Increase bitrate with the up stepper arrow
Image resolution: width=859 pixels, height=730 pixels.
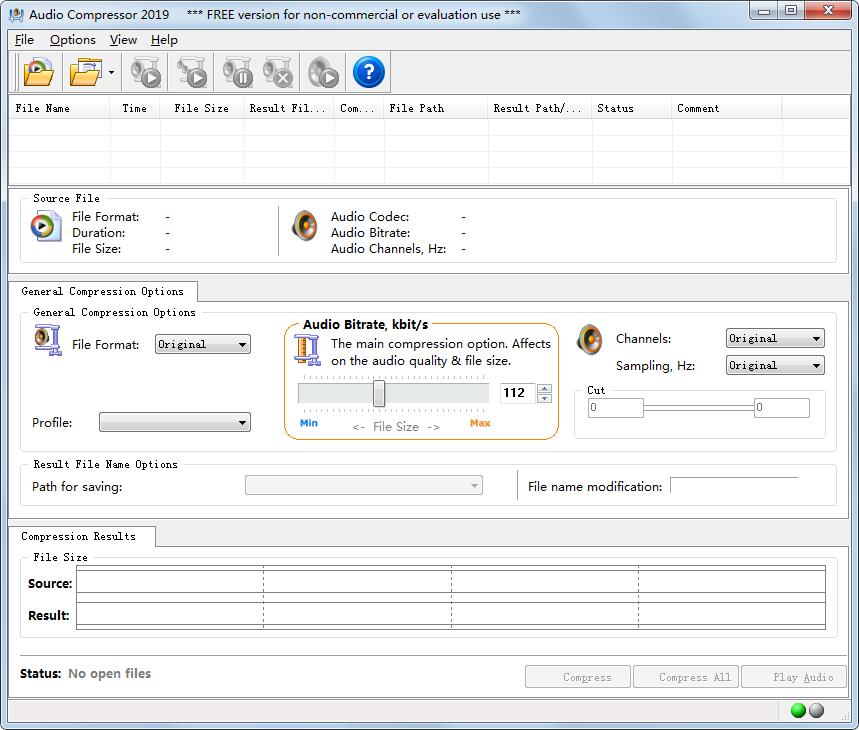[544, 388]
